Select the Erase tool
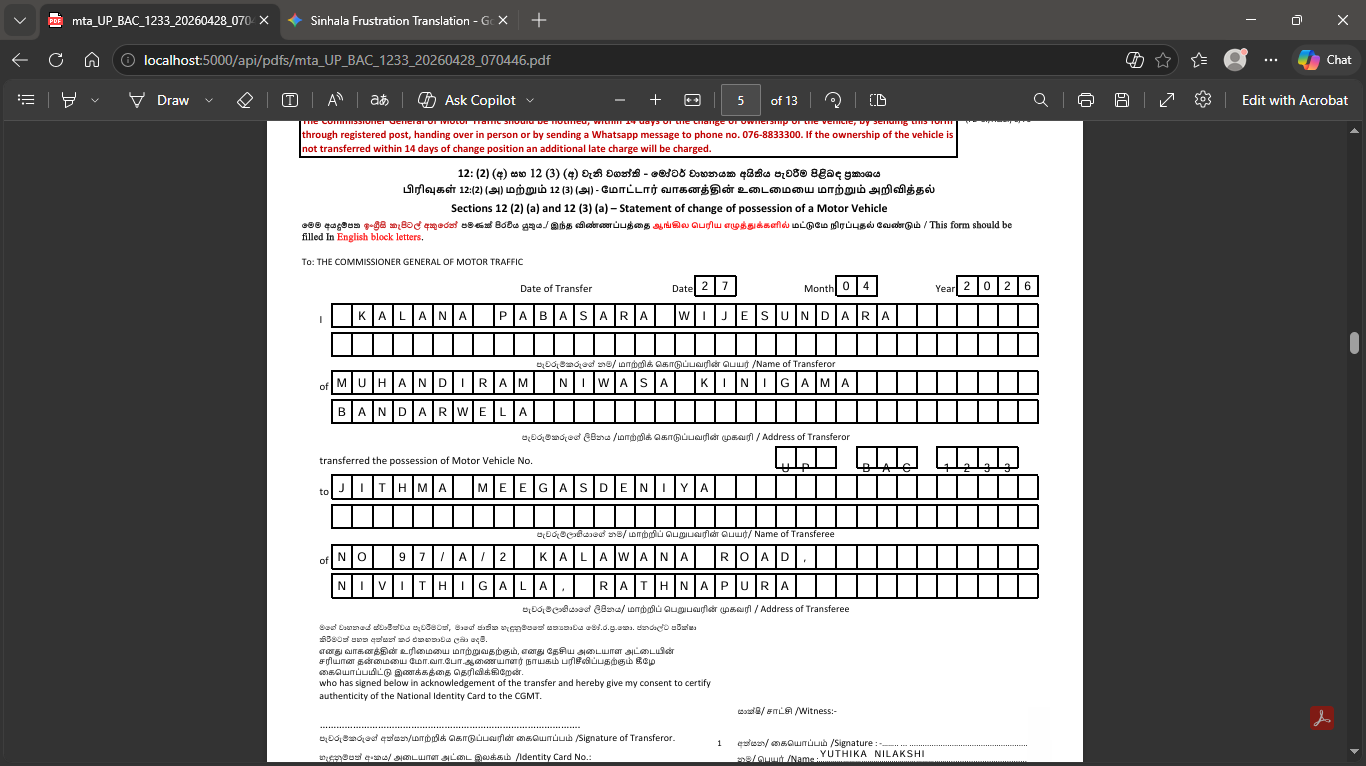This screenshot has width=1366, height=766. (245, 100)
